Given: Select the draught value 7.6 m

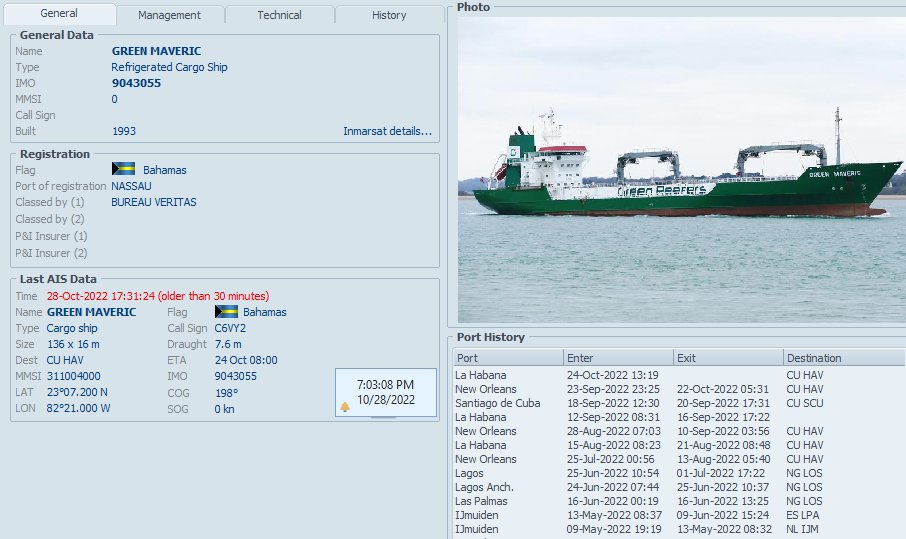Looking at the screenshot, I should click(228, 344).
